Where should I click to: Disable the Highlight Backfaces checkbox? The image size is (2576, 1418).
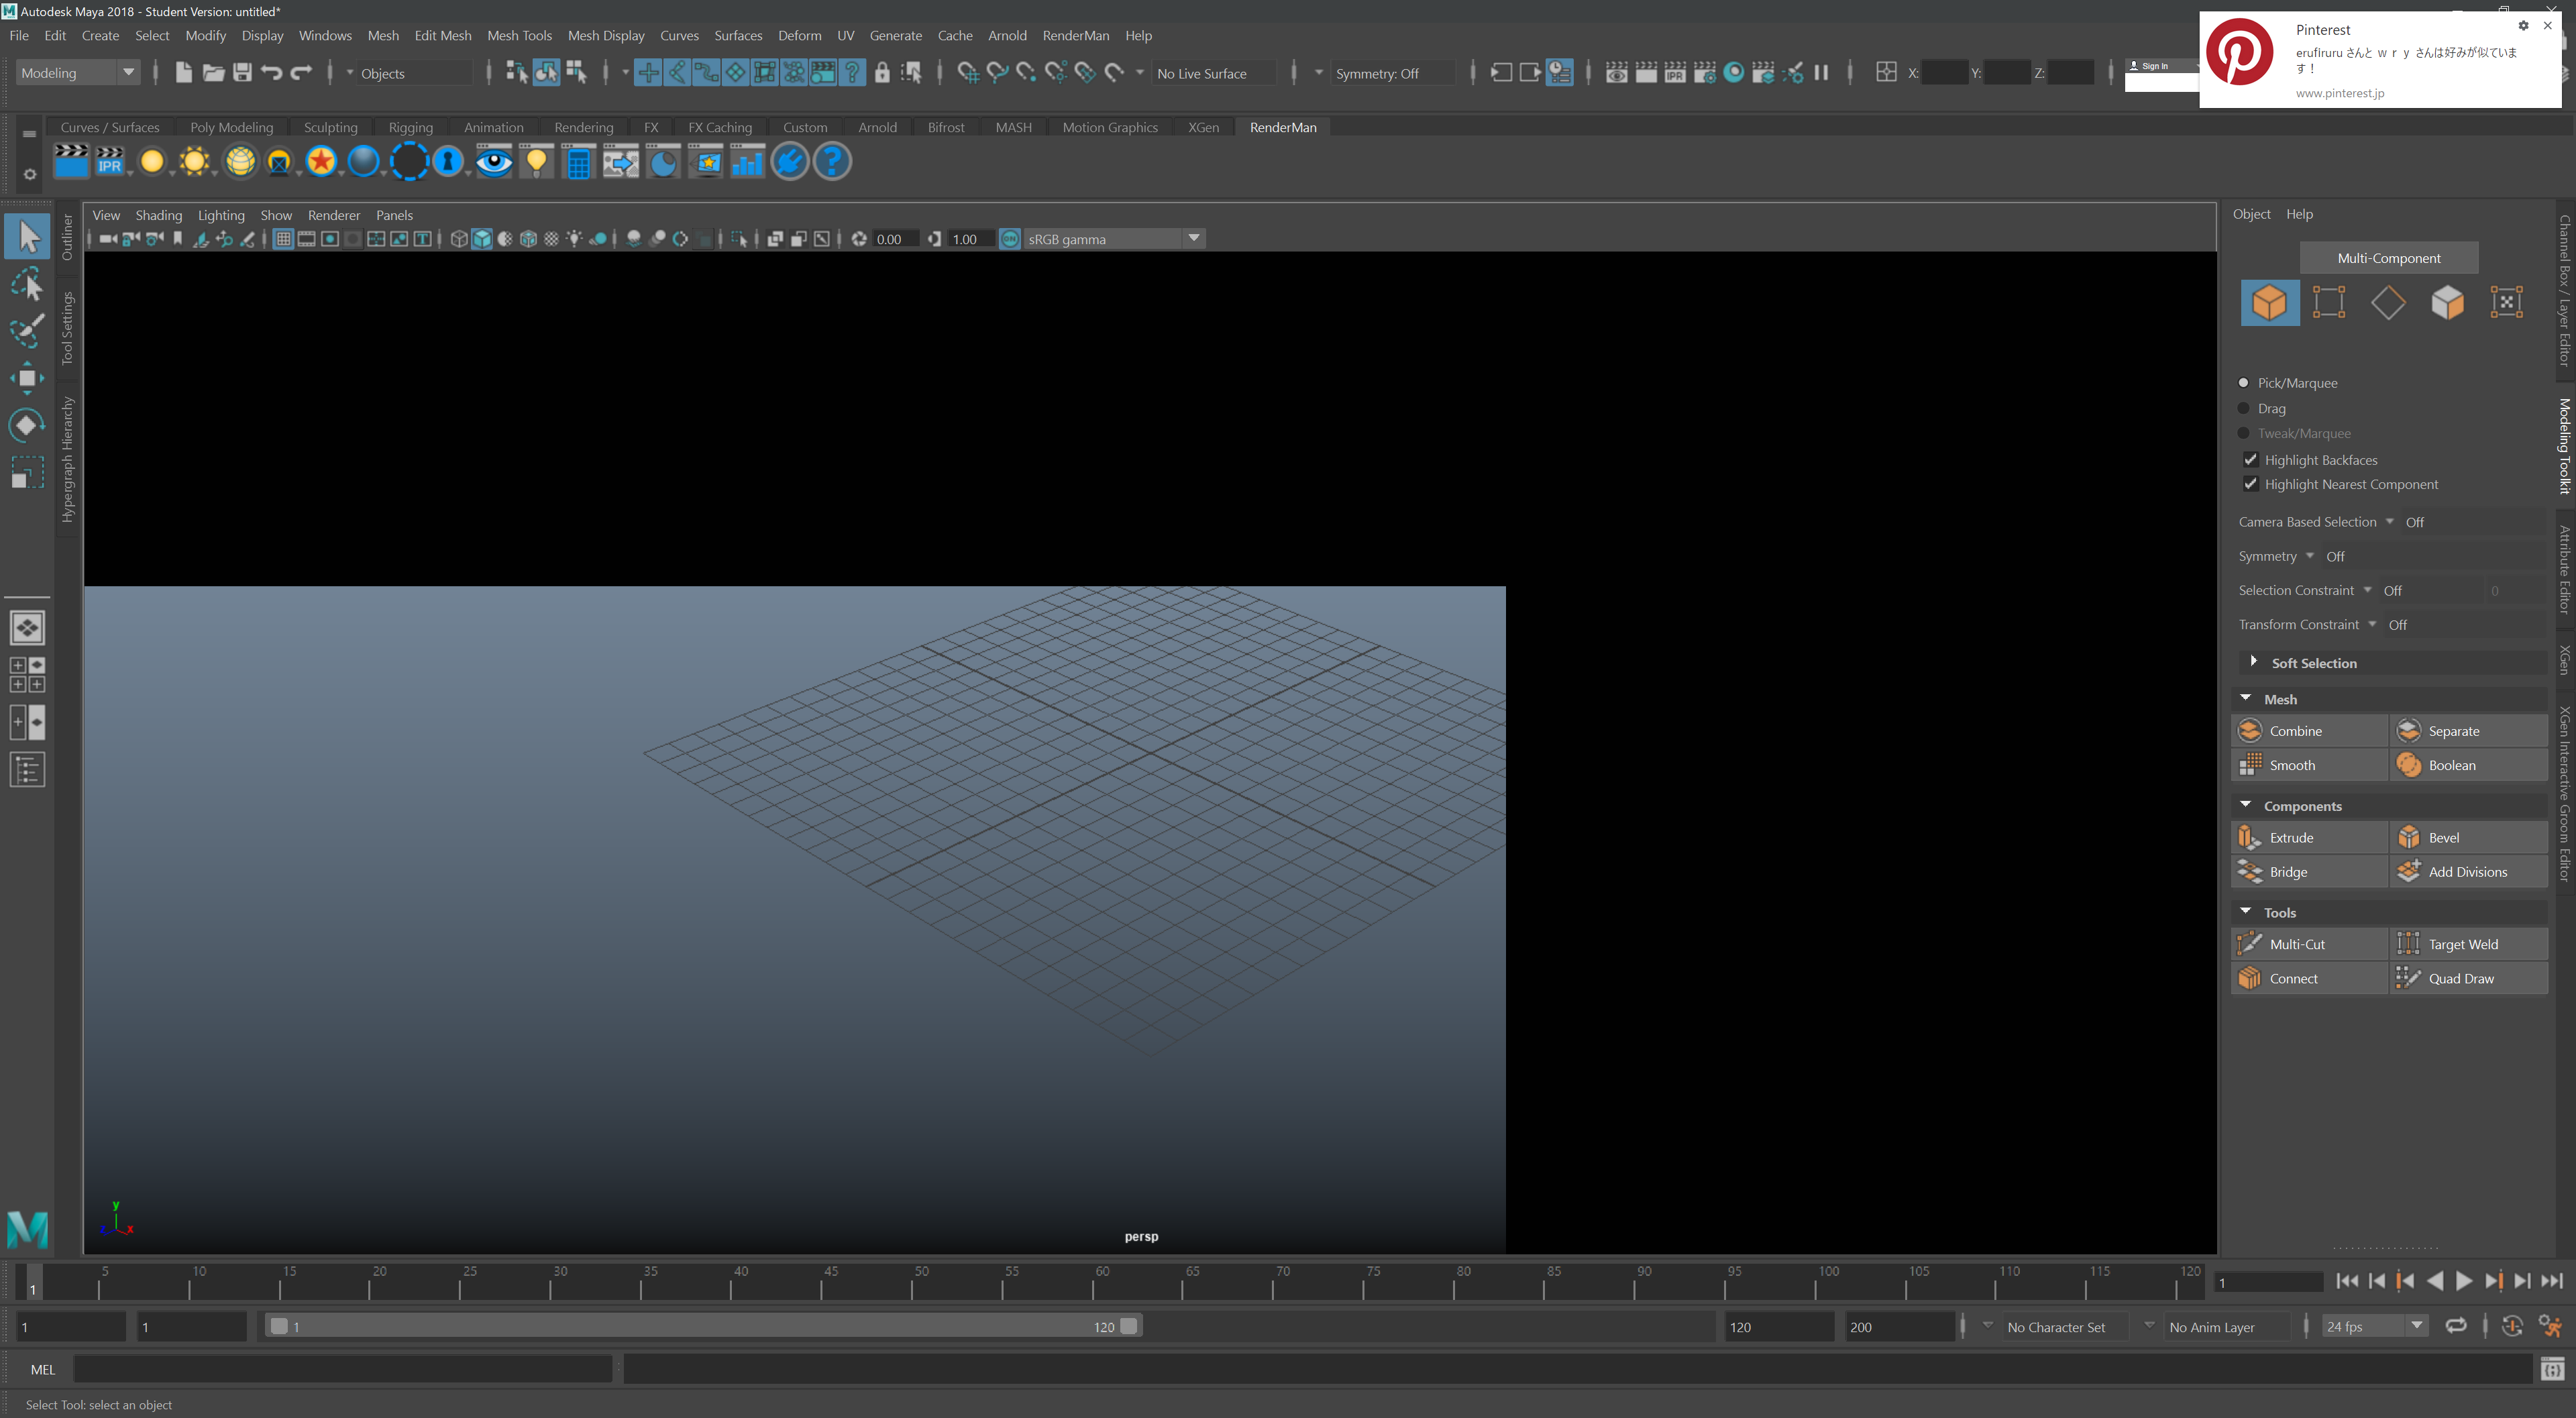click(2251, 459)
